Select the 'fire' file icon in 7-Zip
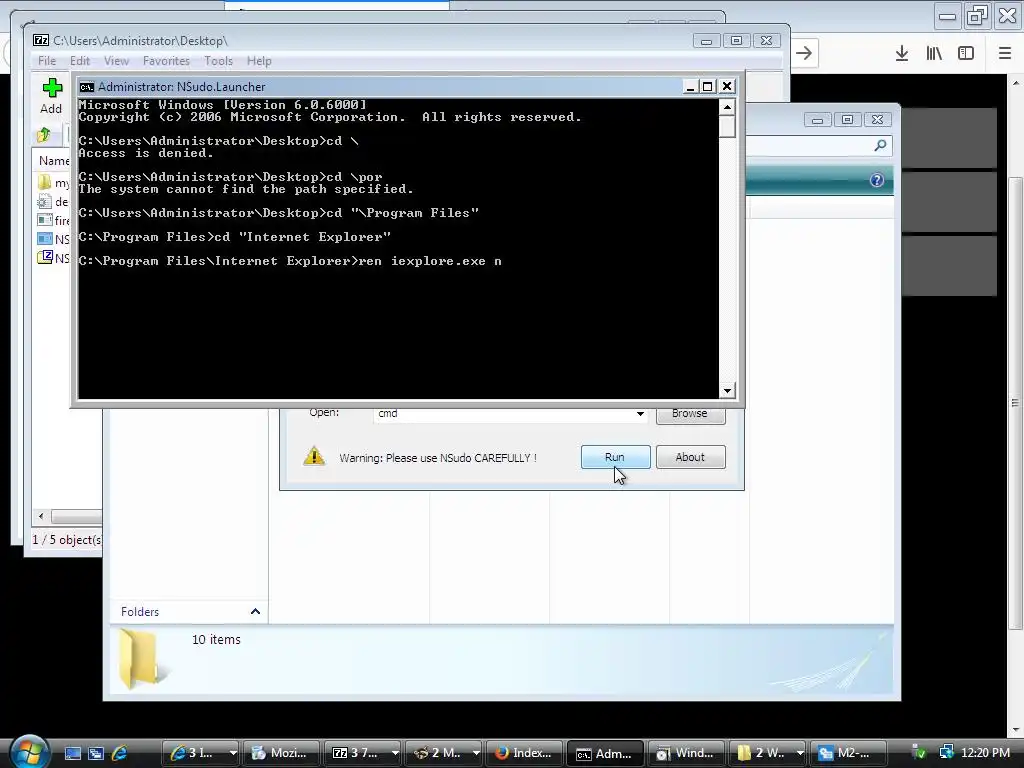 (x=44, y=220)
